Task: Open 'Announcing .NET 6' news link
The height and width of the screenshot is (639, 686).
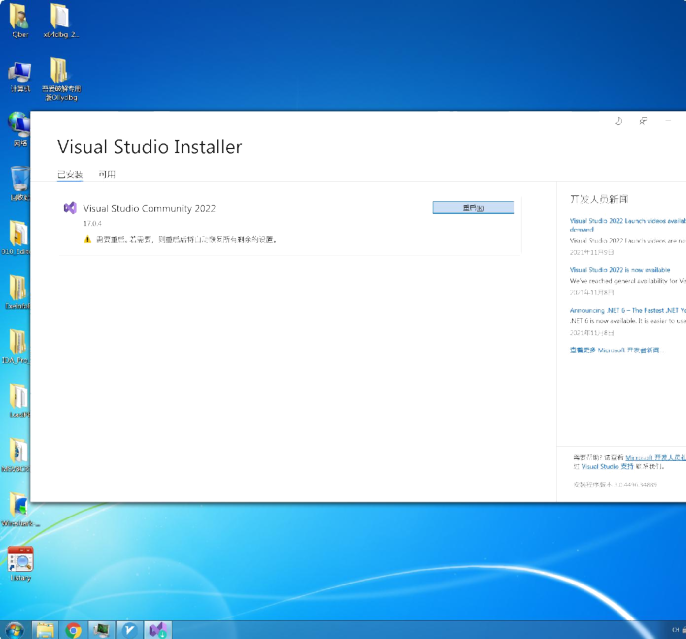Action: [627, 311]
